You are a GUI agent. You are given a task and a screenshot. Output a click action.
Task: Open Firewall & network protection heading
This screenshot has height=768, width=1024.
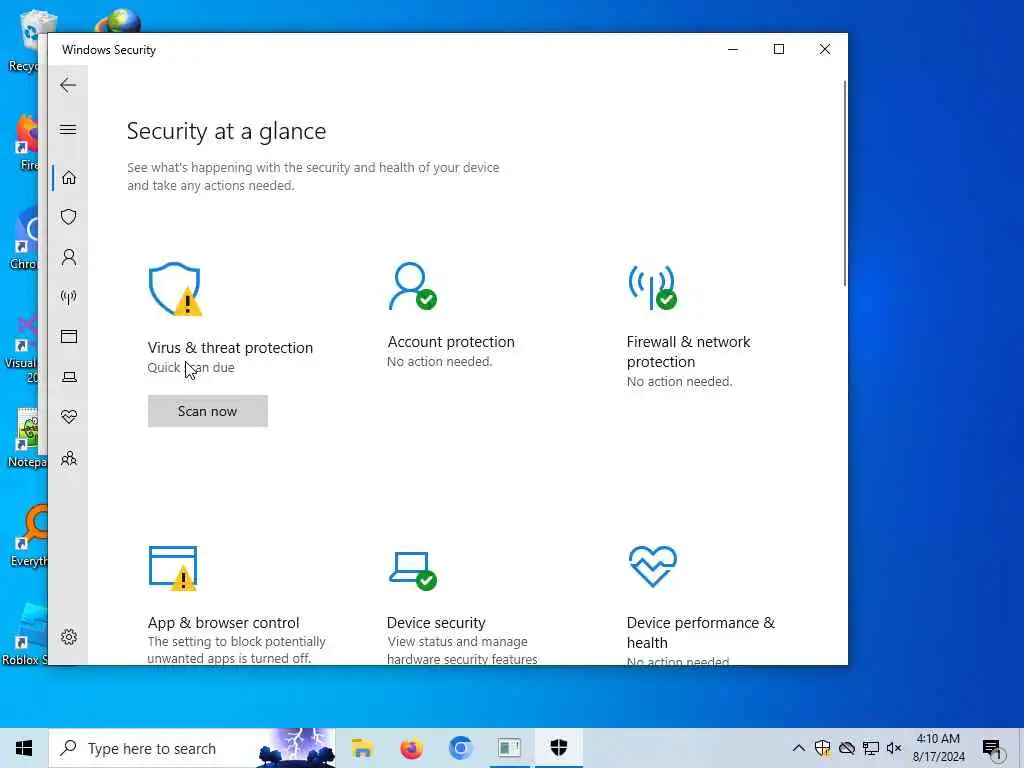(x=688, y=351)
